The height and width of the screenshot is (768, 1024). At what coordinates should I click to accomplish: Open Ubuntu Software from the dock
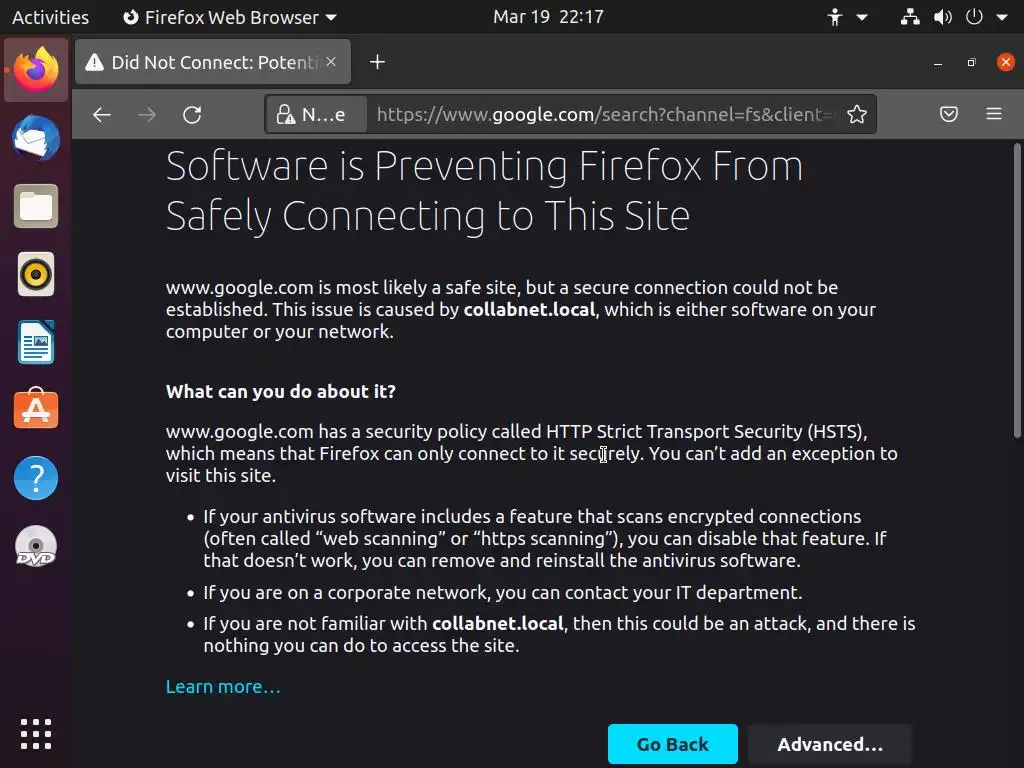36,410
